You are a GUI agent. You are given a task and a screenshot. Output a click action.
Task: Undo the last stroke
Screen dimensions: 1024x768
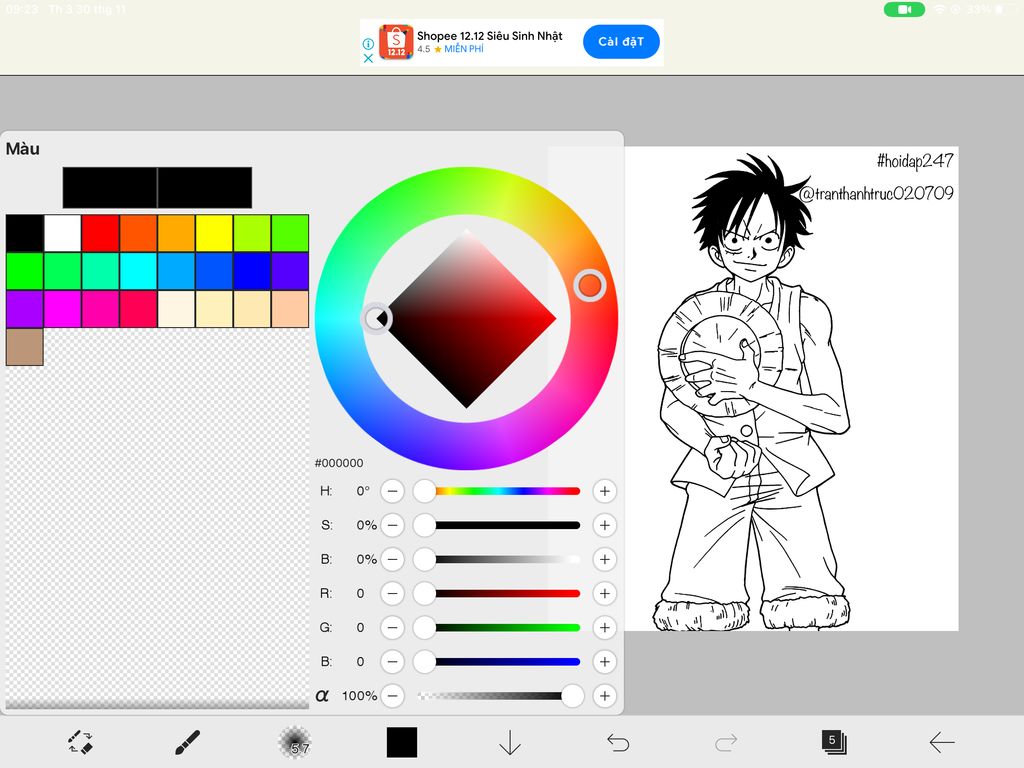tap(618, 743)
